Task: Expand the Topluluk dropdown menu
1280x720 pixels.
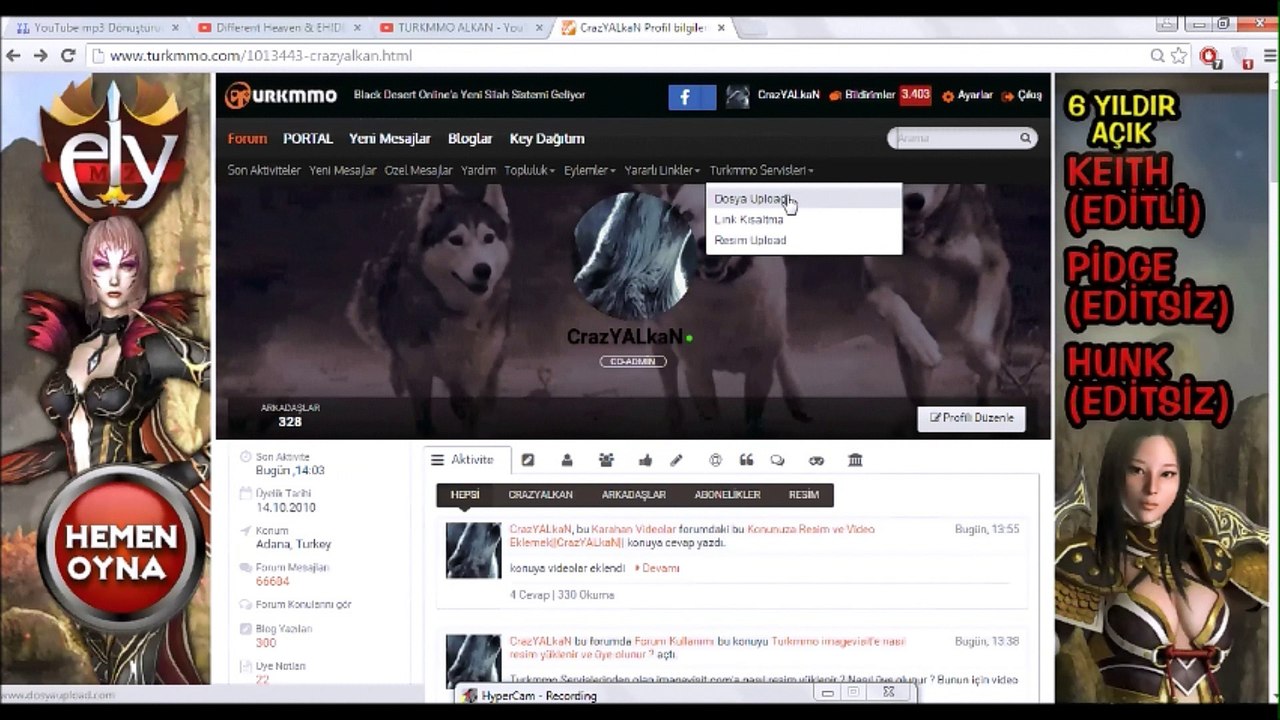Action: [x=531, y=171]
